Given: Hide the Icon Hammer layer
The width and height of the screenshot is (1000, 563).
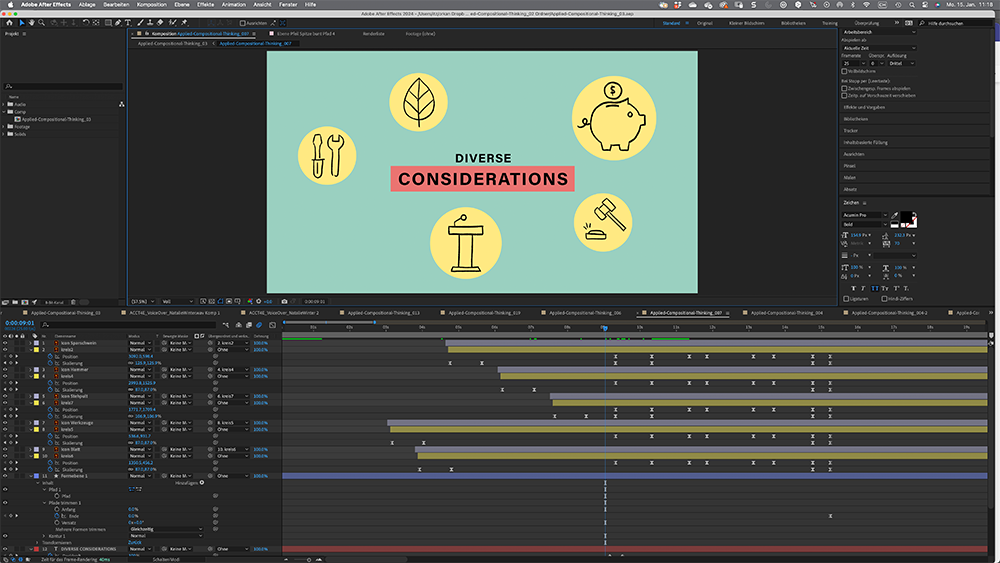Looking at the screenshot, I should point(5,370).
